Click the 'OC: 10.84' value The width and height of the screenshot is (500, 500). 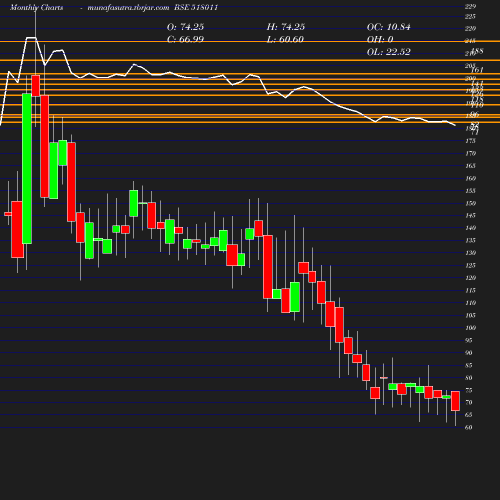[x=389, y=27]
